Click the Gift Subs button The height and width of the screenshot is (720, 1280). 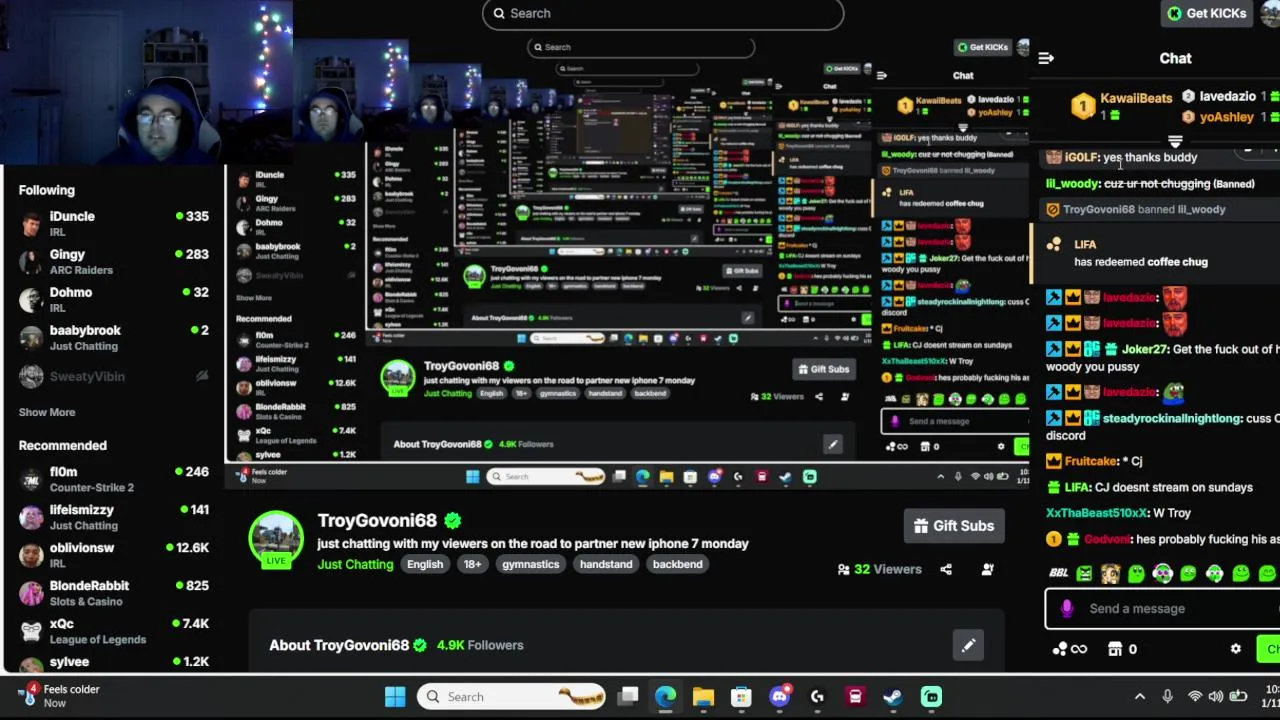(x=954, y=526)
